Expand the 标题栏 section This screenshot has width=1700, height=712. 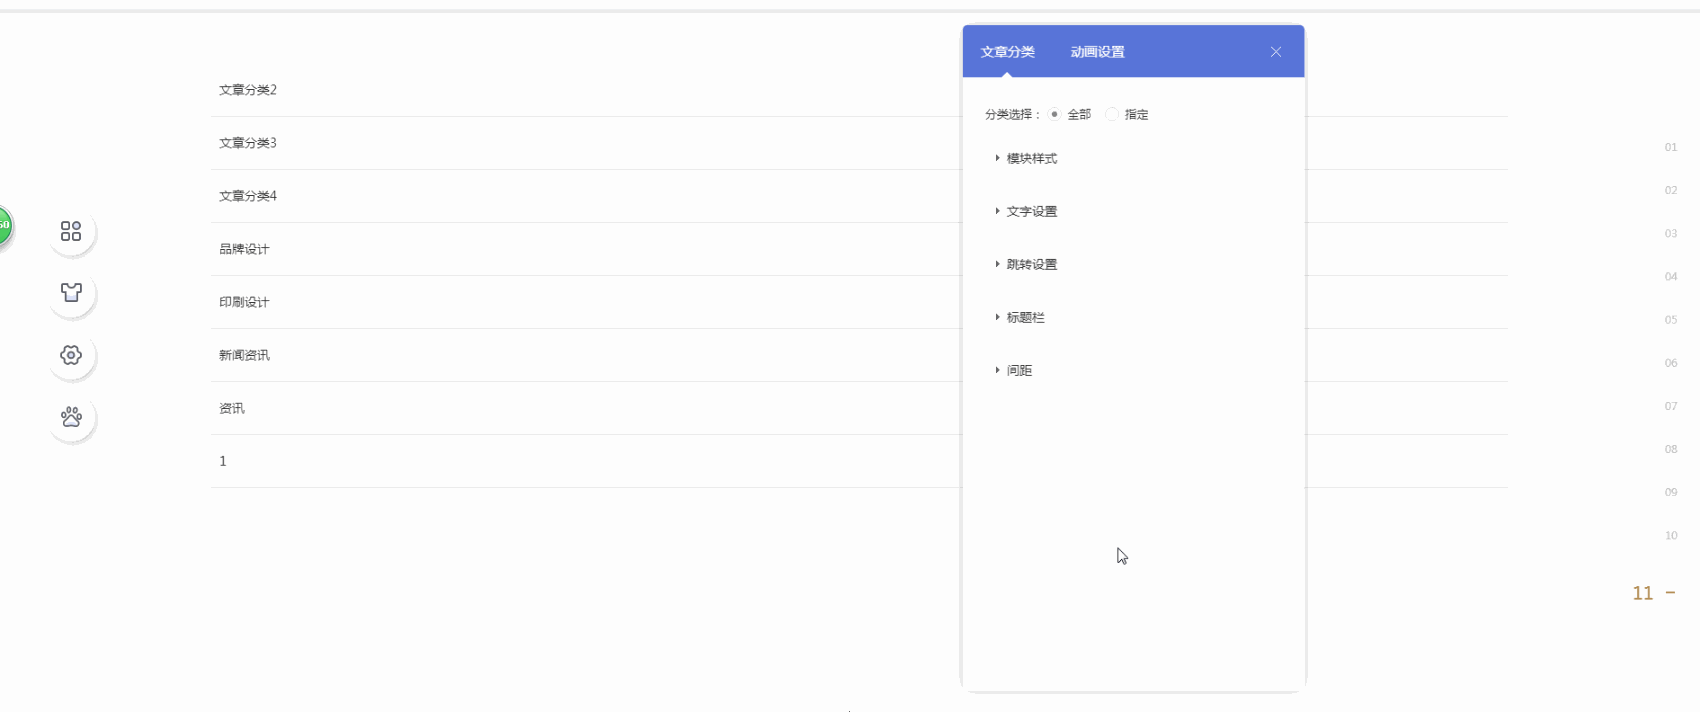[x=1025, y=318]
